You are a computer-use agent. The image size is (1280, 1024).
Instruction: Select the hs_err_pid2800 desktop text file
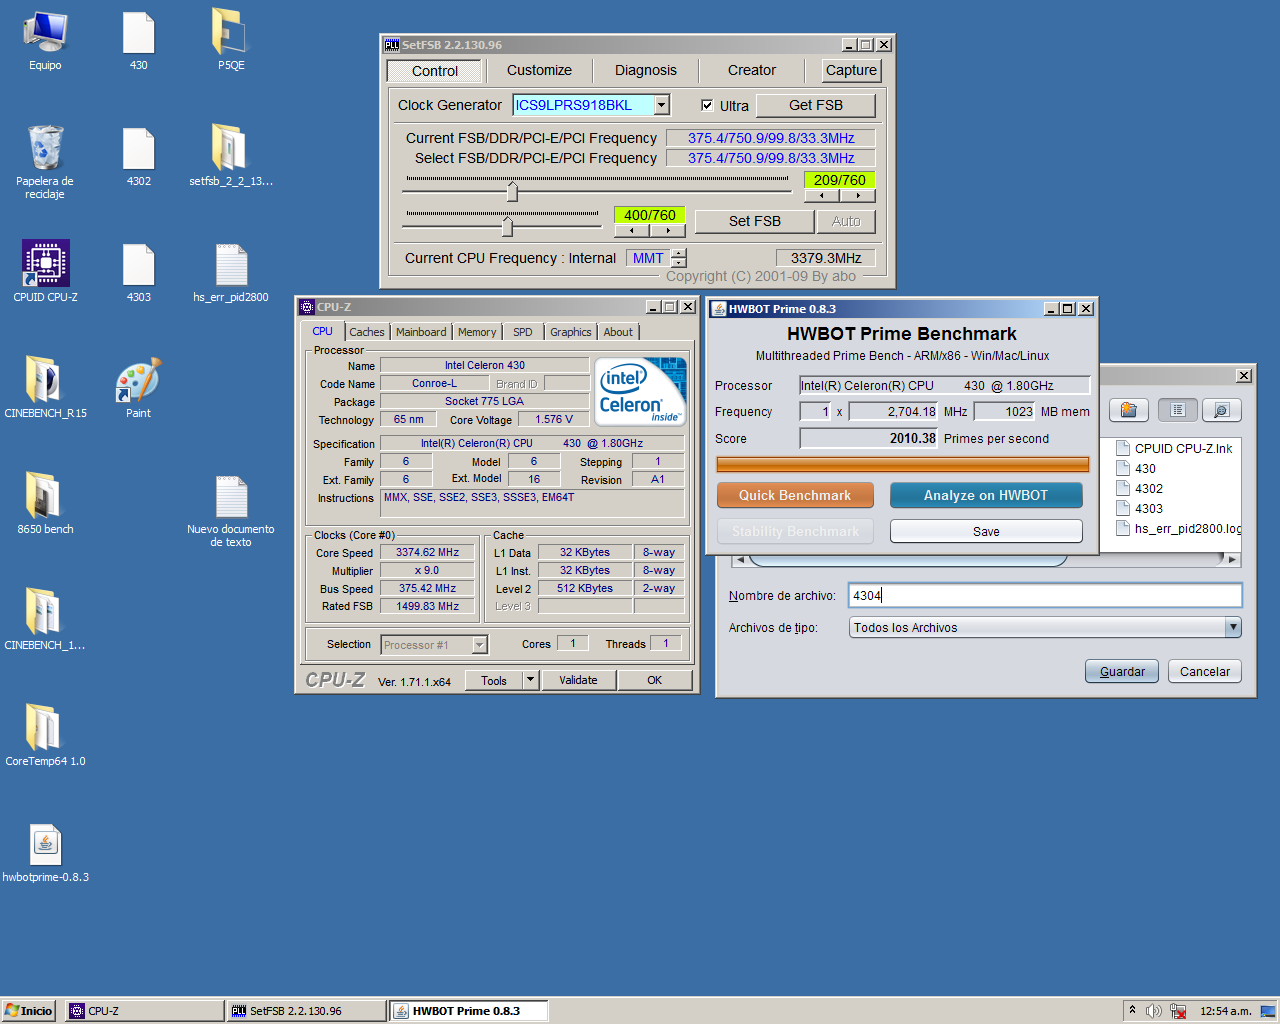point(231,272)
